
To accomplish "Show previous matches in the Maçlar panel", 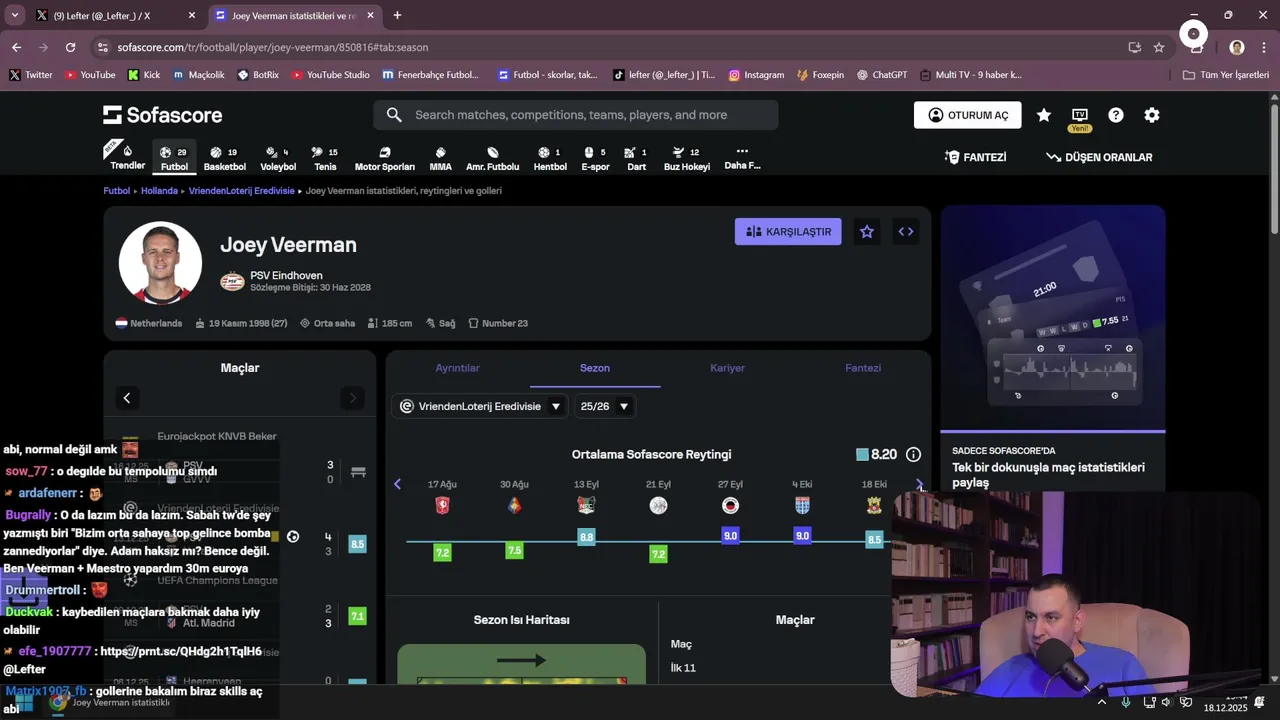I will 127,398.
